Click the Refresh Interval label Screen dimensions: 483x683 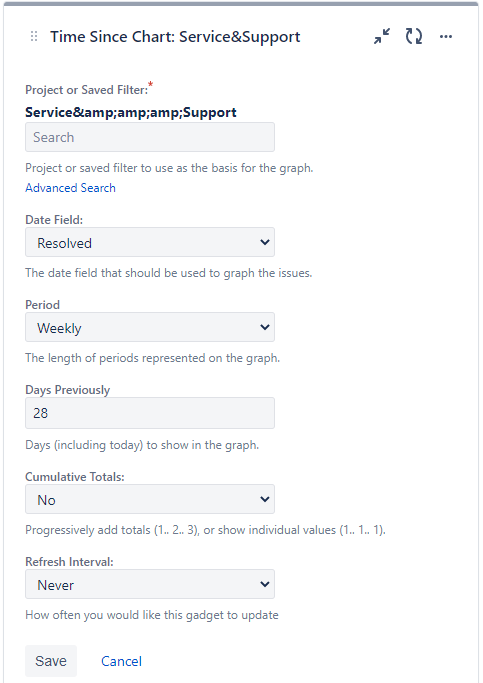coord(69,561)
